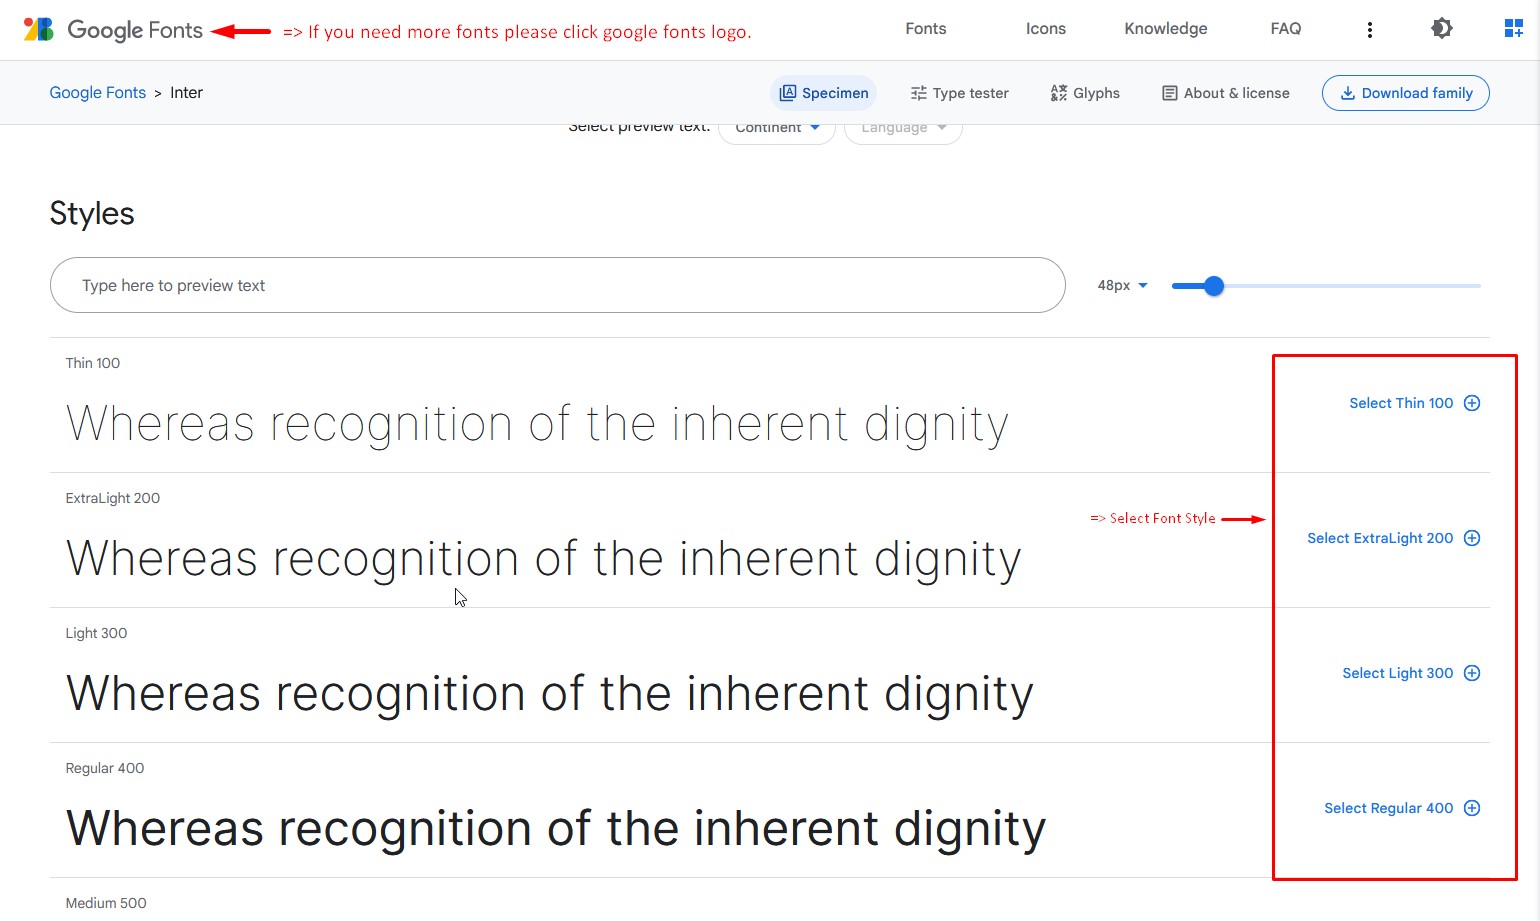
Task: Open the selected families grid icon
Action: (x=1514, y=29)
